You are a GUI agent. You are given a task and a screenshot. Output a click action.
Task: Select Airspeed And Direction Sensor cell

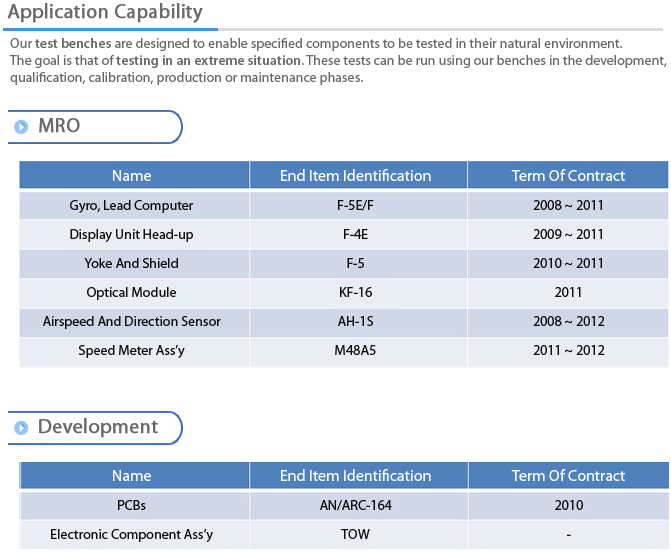point(134,322)
